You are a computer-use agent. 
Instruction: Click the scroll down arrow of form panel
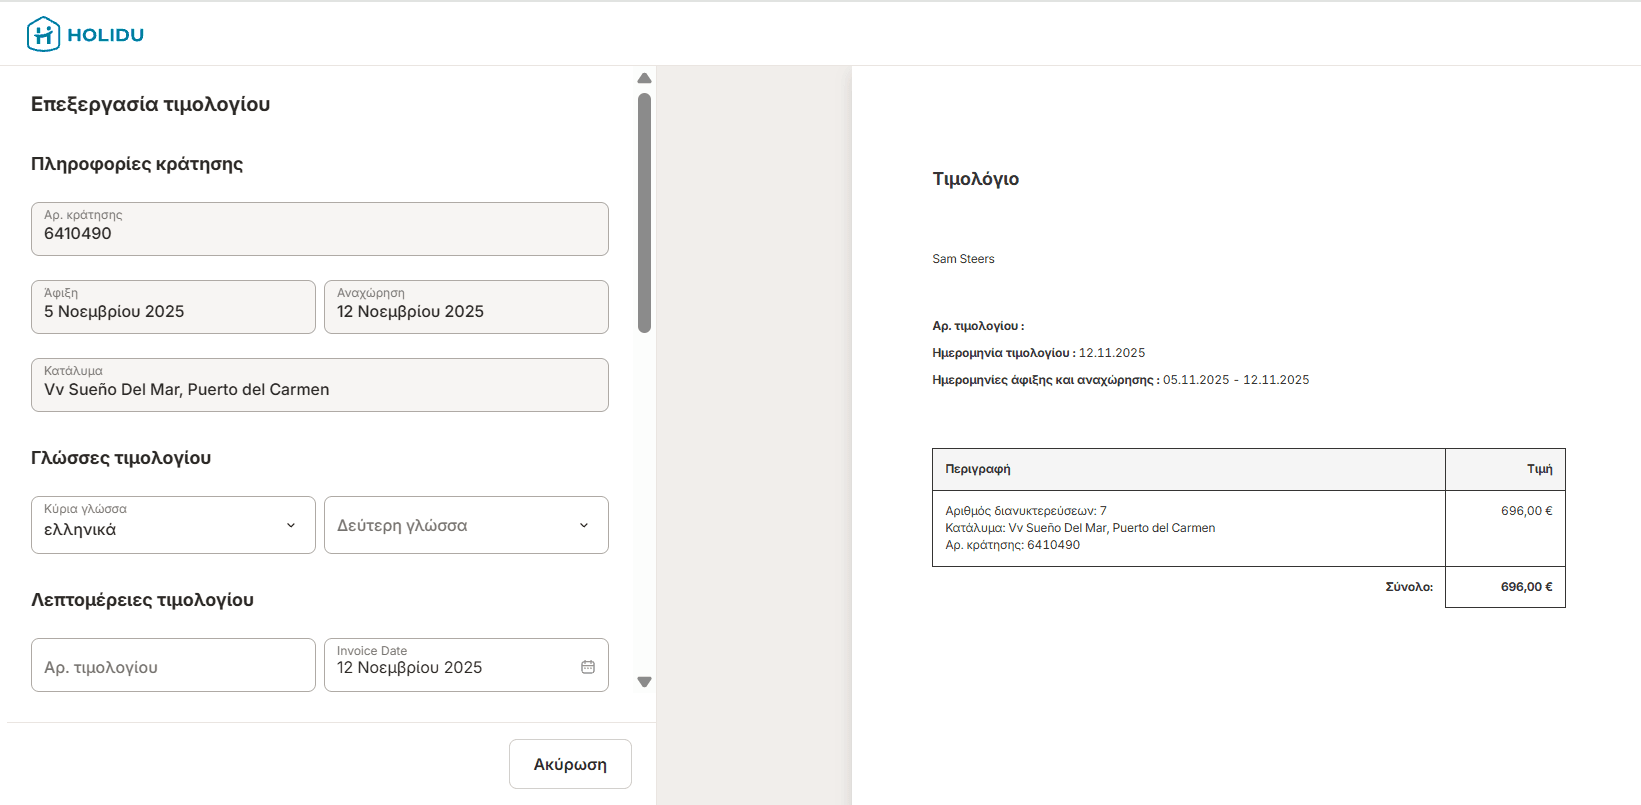644,682
